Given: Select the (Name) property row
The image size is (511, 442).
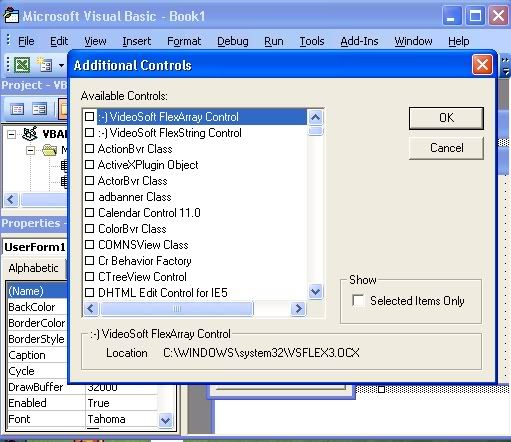Looking at the screenshot, I should 37,291.
